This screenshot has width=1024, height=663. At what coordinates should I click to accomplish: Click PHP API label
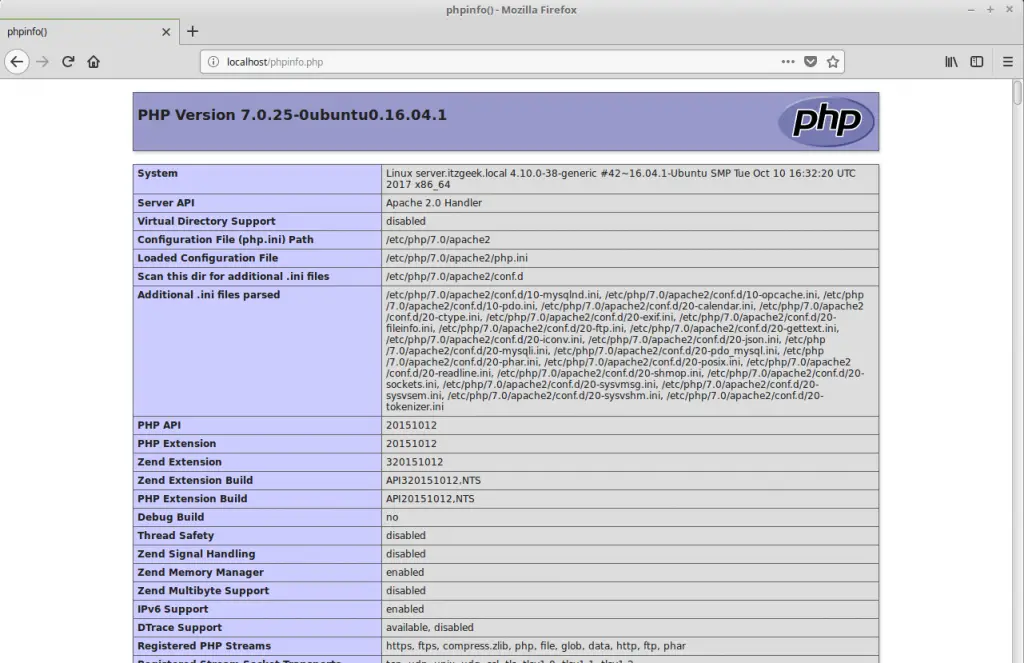(159, 425)
